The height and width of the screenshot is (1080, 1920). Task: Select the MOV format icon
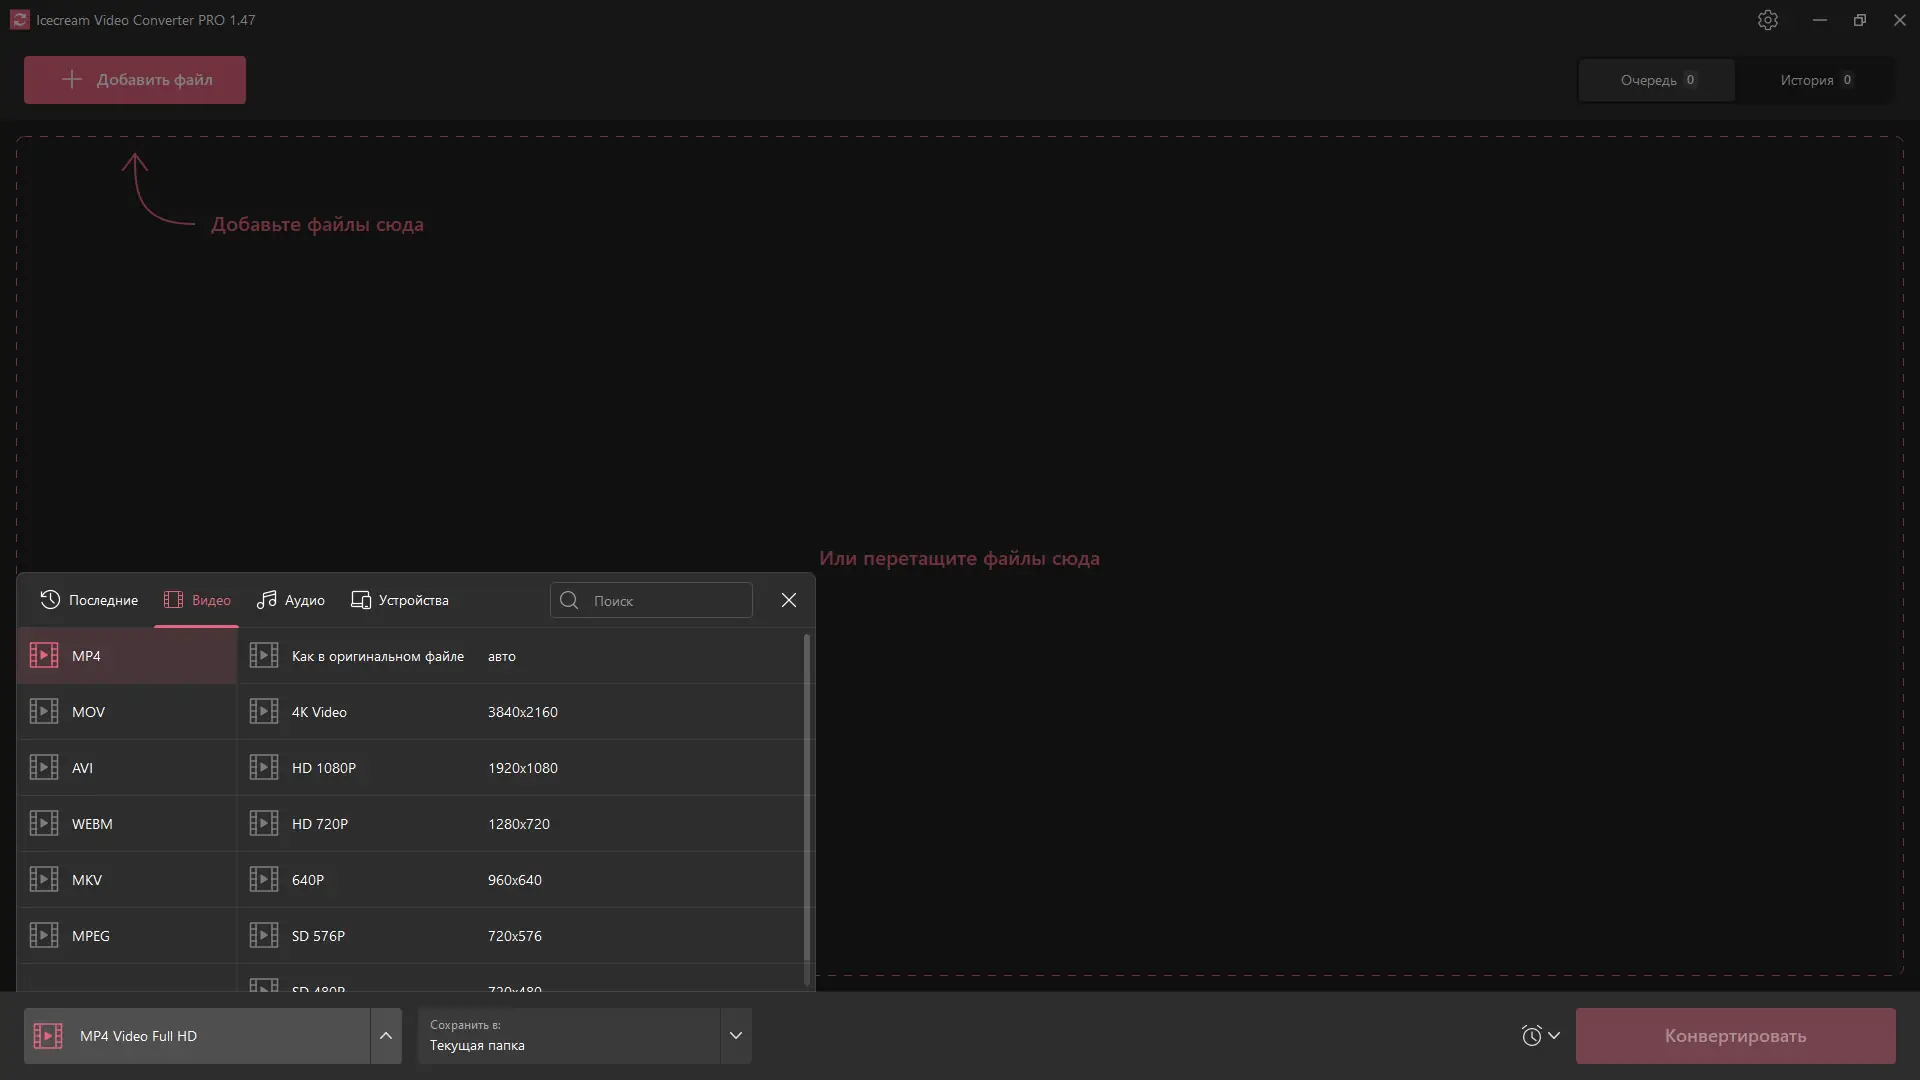pos(44,712)
